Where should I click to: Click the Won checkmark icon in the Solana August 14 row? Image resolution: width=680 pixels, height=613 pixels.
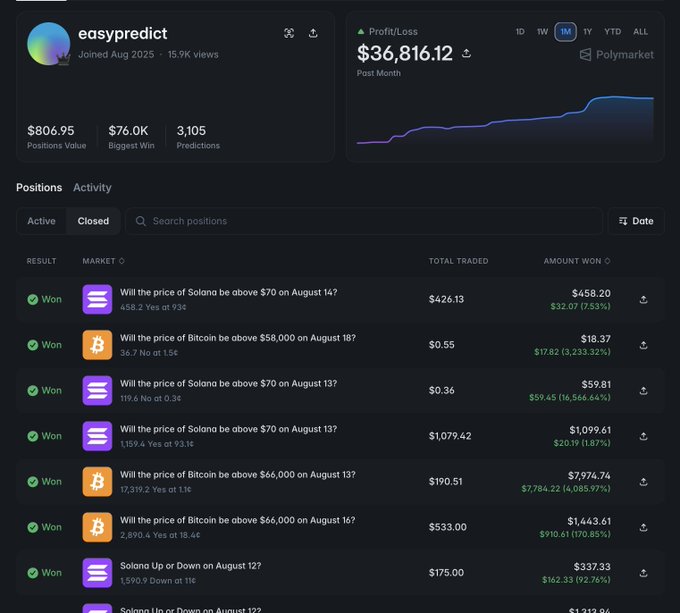point(33,300)
